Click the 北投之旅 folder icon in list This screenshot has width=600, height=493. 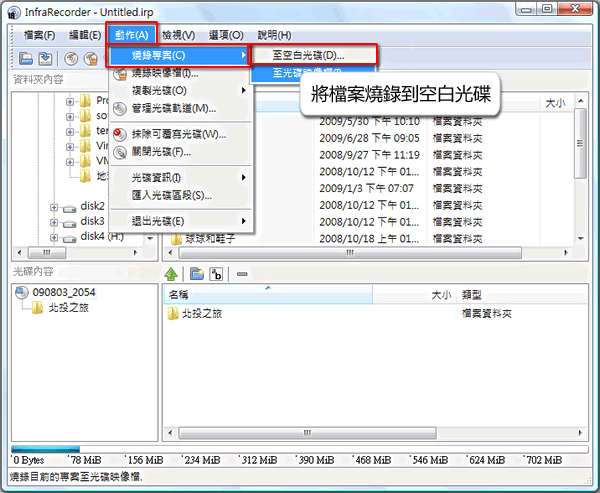[173, 314]
